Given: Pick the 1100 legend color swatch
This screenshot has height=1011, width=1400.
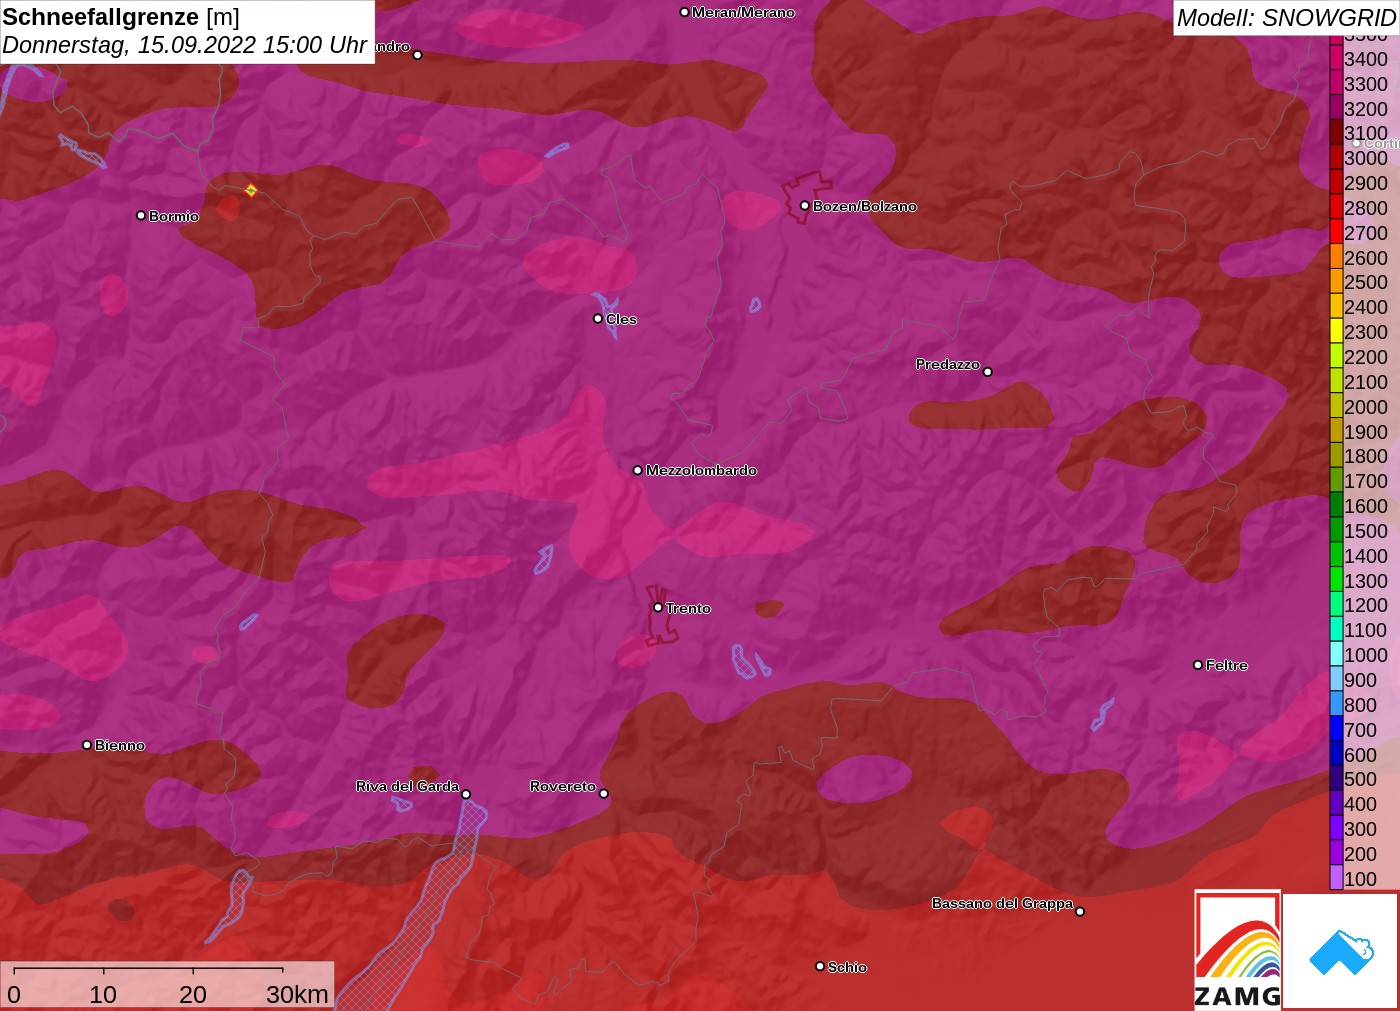Looking at the screenshot, I should pos(1336,629).
